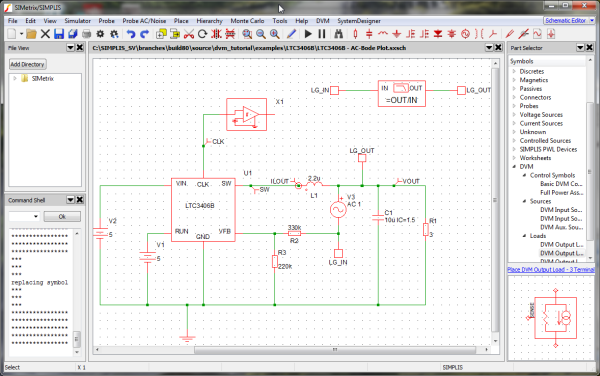Pause the simulation in toolbar
The width and height of the screenshot is (600, 376).
point(322,34)
